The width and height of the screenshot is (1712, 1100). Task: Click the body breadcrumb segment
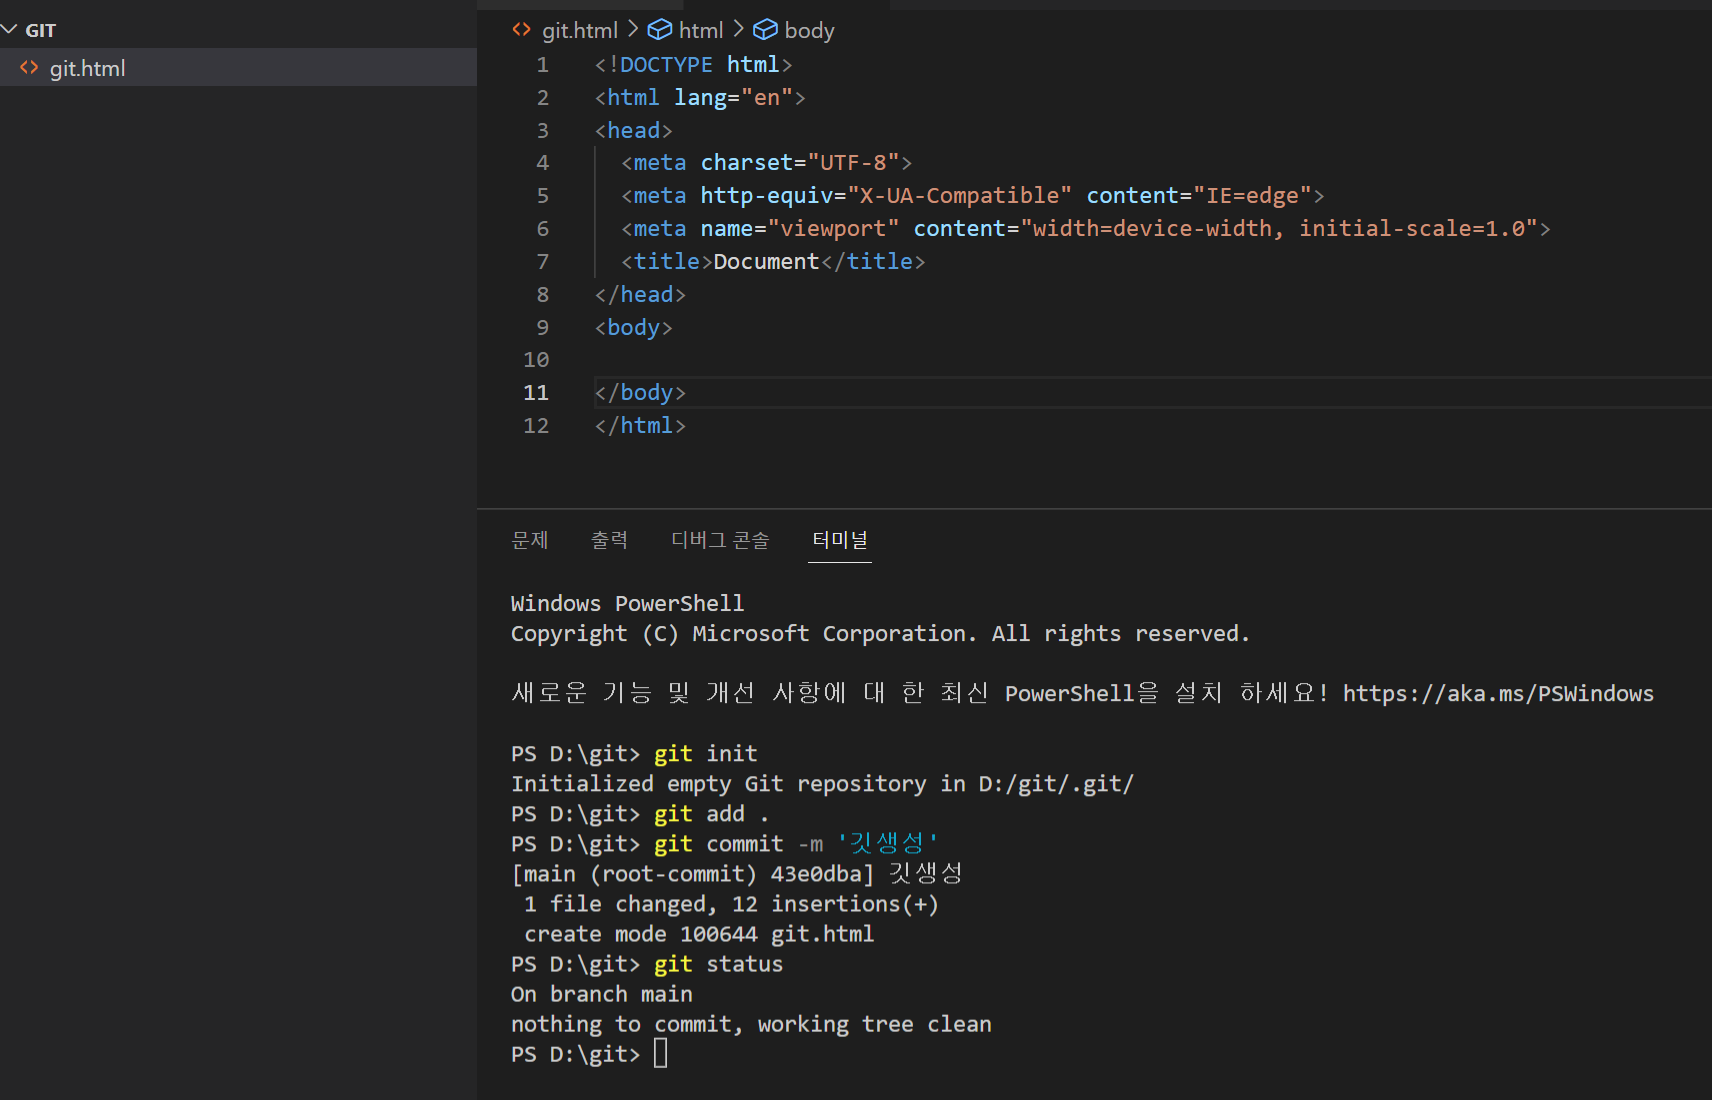point(809,31)
